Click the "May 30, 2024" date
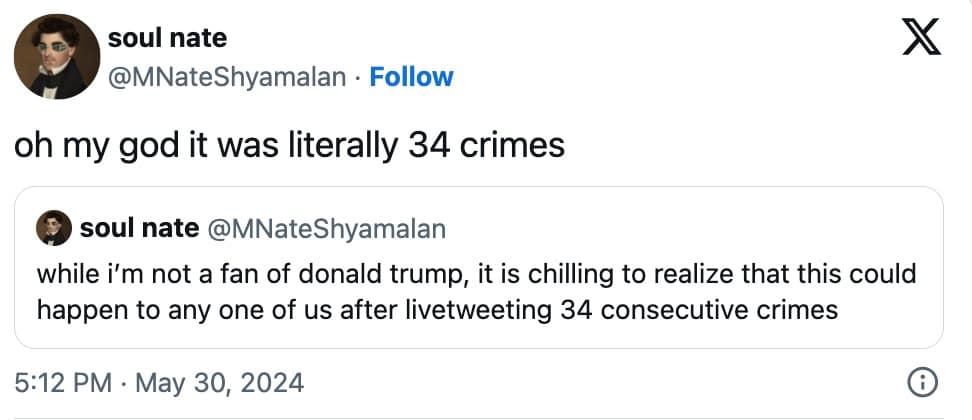Image resolution: width=972 pixels, height=420 pixels. [x=217, y=382]
